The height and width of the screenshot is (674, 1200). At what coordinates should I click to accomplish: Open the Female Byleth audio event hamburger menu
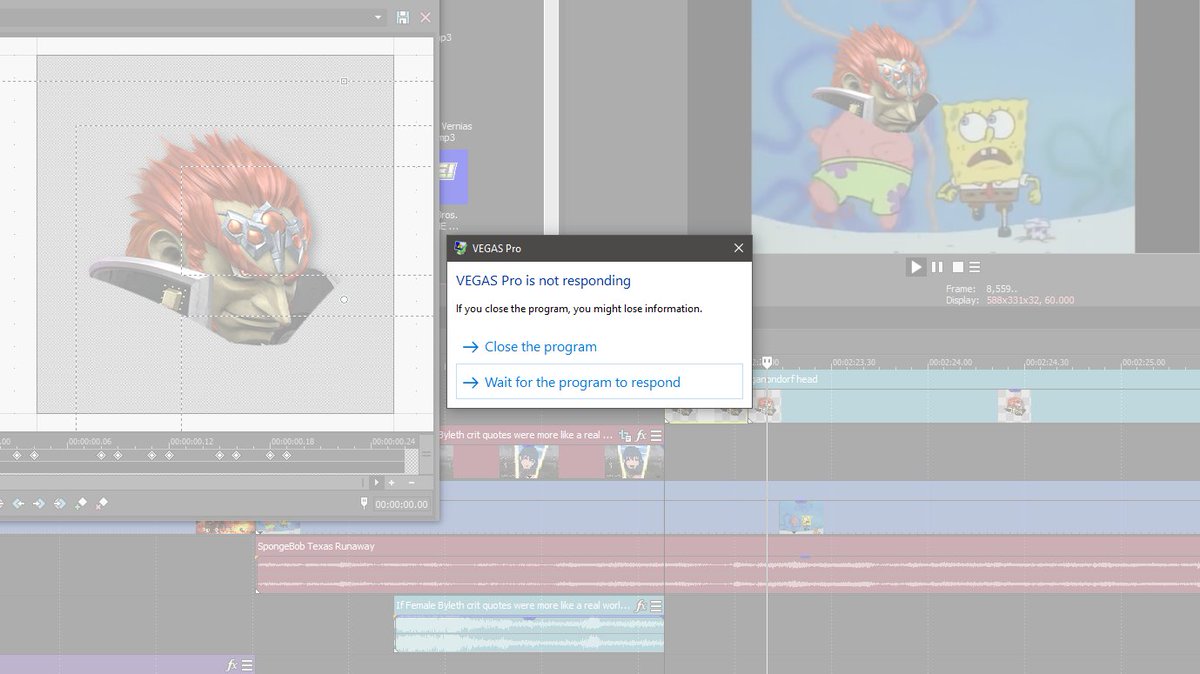point(656,606)
